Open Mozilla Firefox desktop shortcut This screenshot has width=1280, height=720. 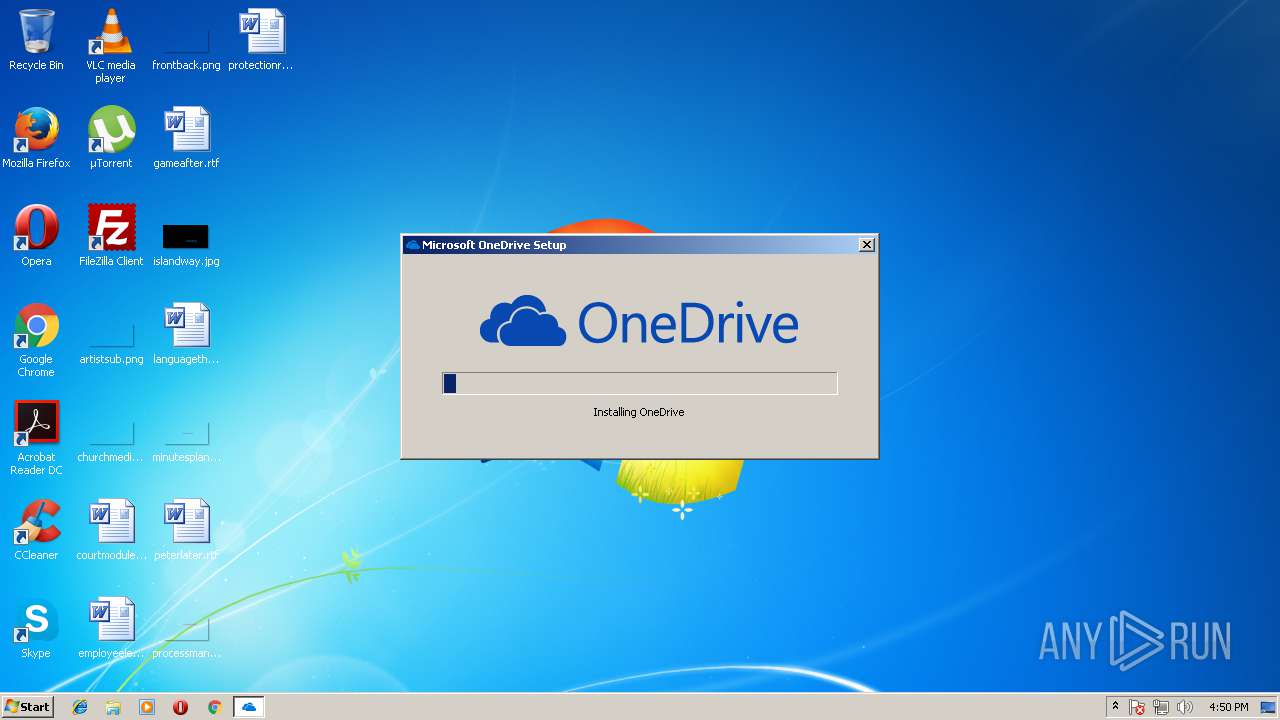[x=36, y=138]
